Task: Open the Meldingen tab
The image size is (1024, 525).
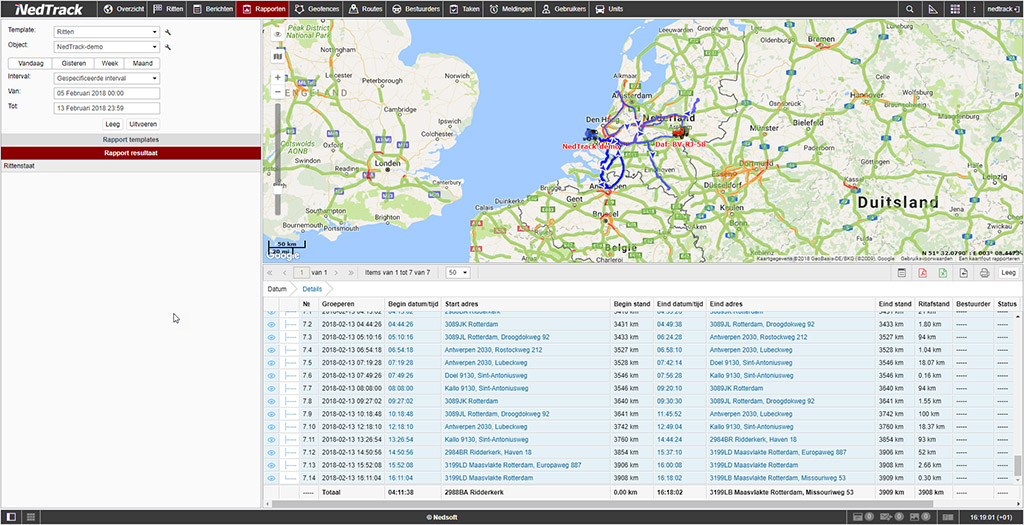Action: point(511,9)
